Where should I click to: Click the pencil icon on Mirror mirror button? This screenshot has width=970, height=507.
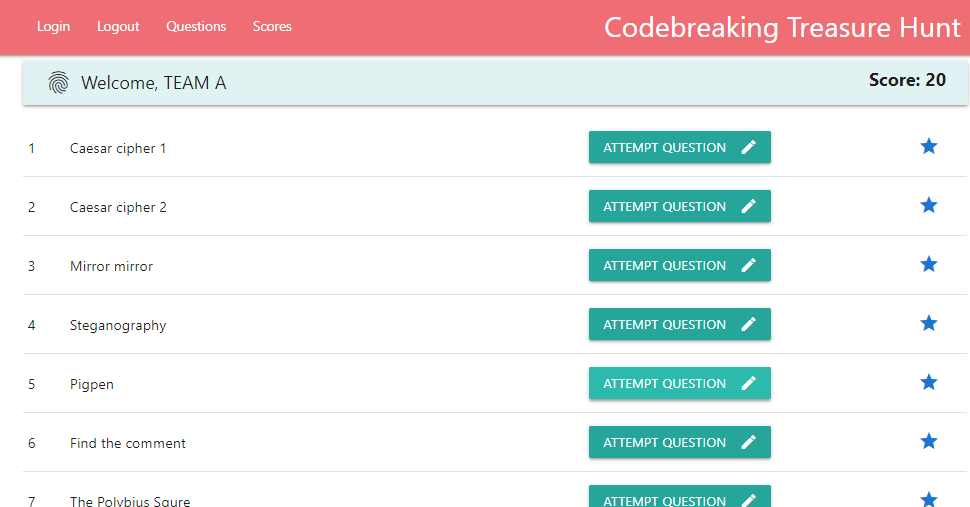(749, 265)
